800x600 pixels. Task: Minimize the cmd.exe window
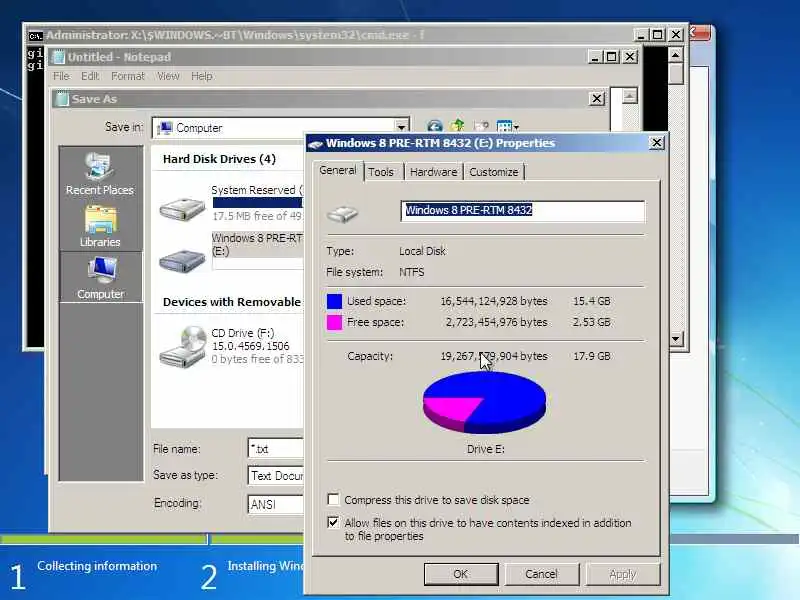pos(640,35)
